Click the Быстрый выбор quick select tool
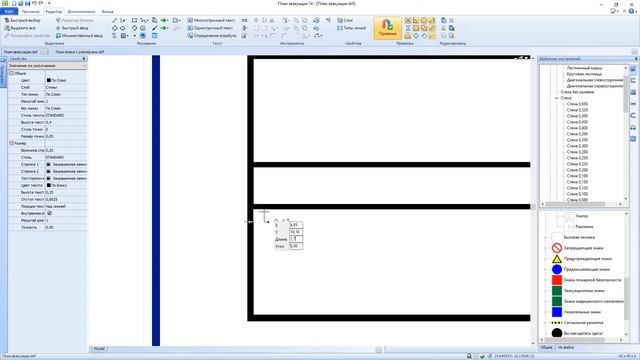Image resolution: width=640 pixels, height=360 pixels. [22, 20]
